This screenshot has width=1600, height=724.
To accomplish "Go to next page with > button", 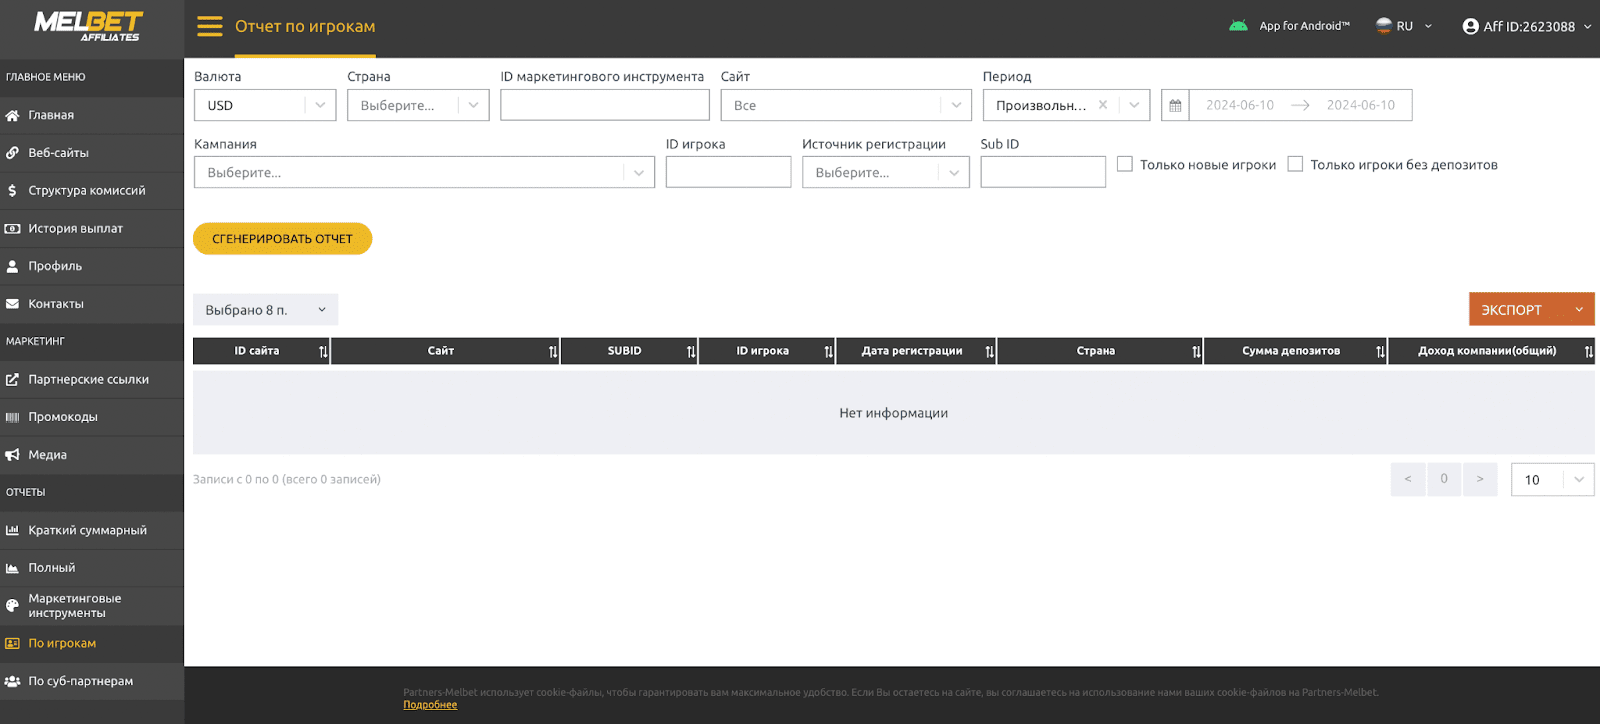I will [x=1480, y=479].
